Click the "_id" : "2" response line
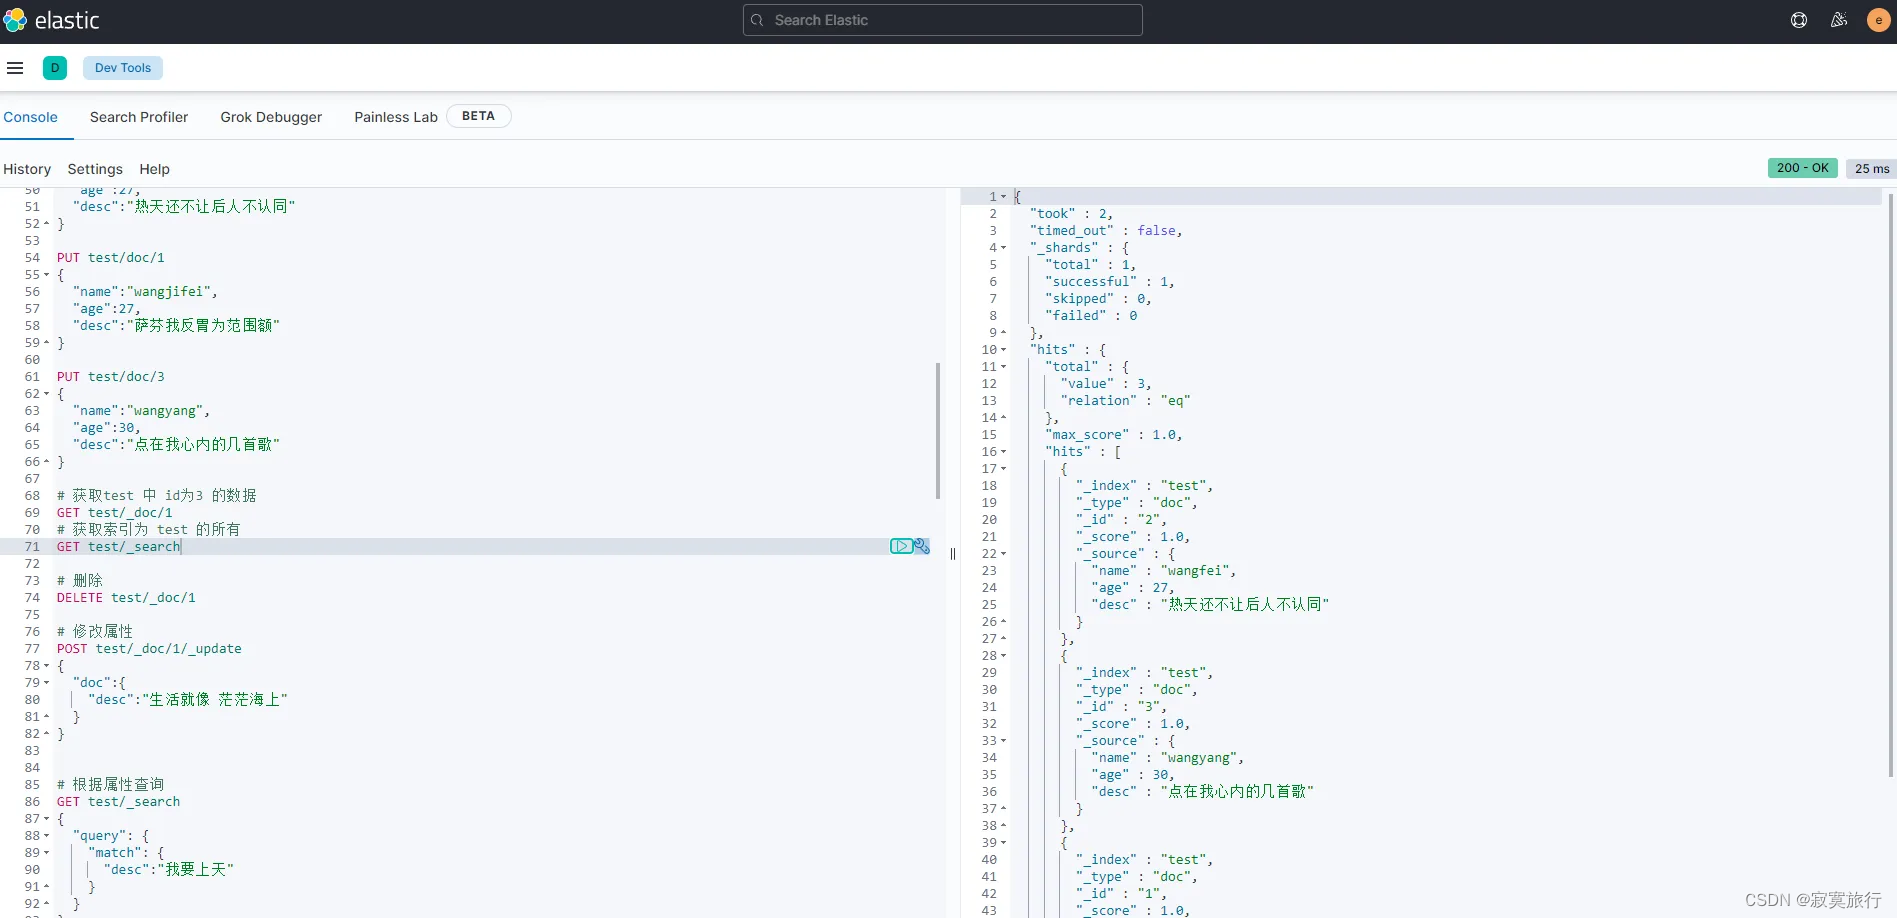This screenshot has width=1897, height=918. click(1121, 520)
